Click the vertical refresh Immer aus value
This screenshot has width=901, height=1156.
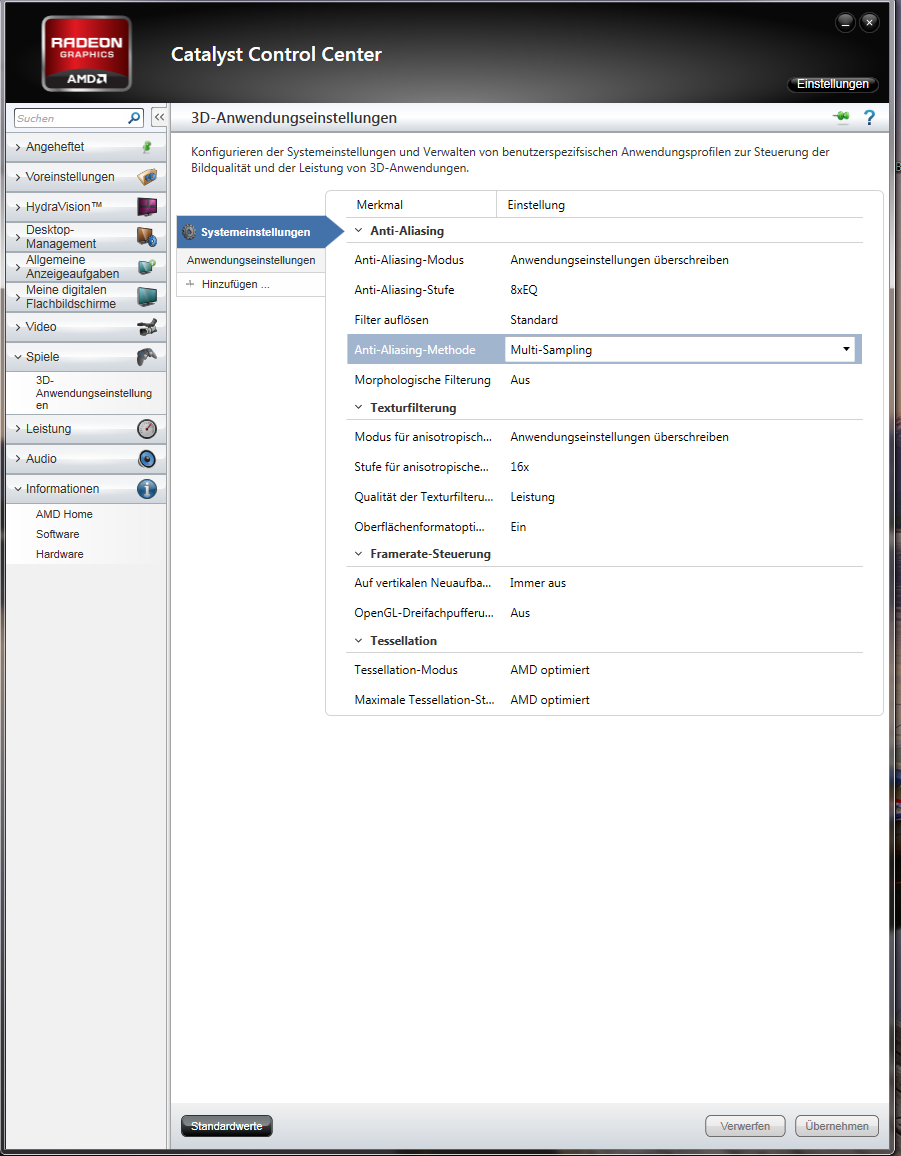pos(538,582)
